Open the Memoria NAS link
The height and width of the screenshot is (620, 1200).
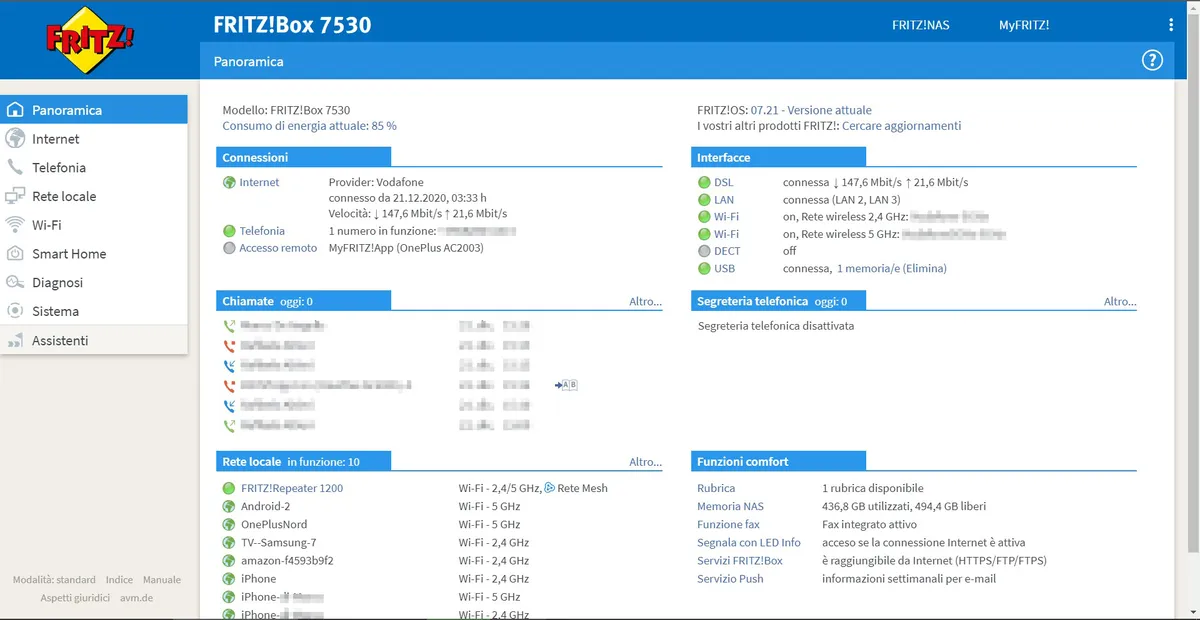tap(730, 506)
